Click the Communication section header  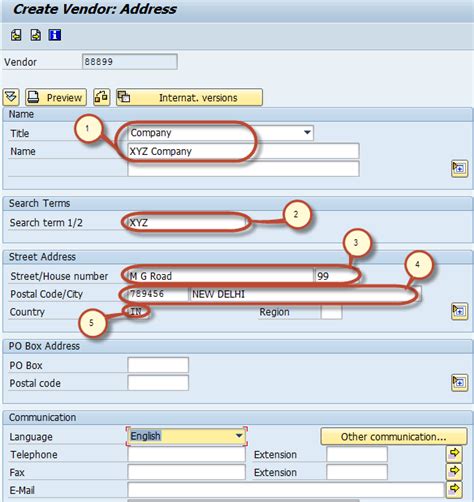point(42,417)
